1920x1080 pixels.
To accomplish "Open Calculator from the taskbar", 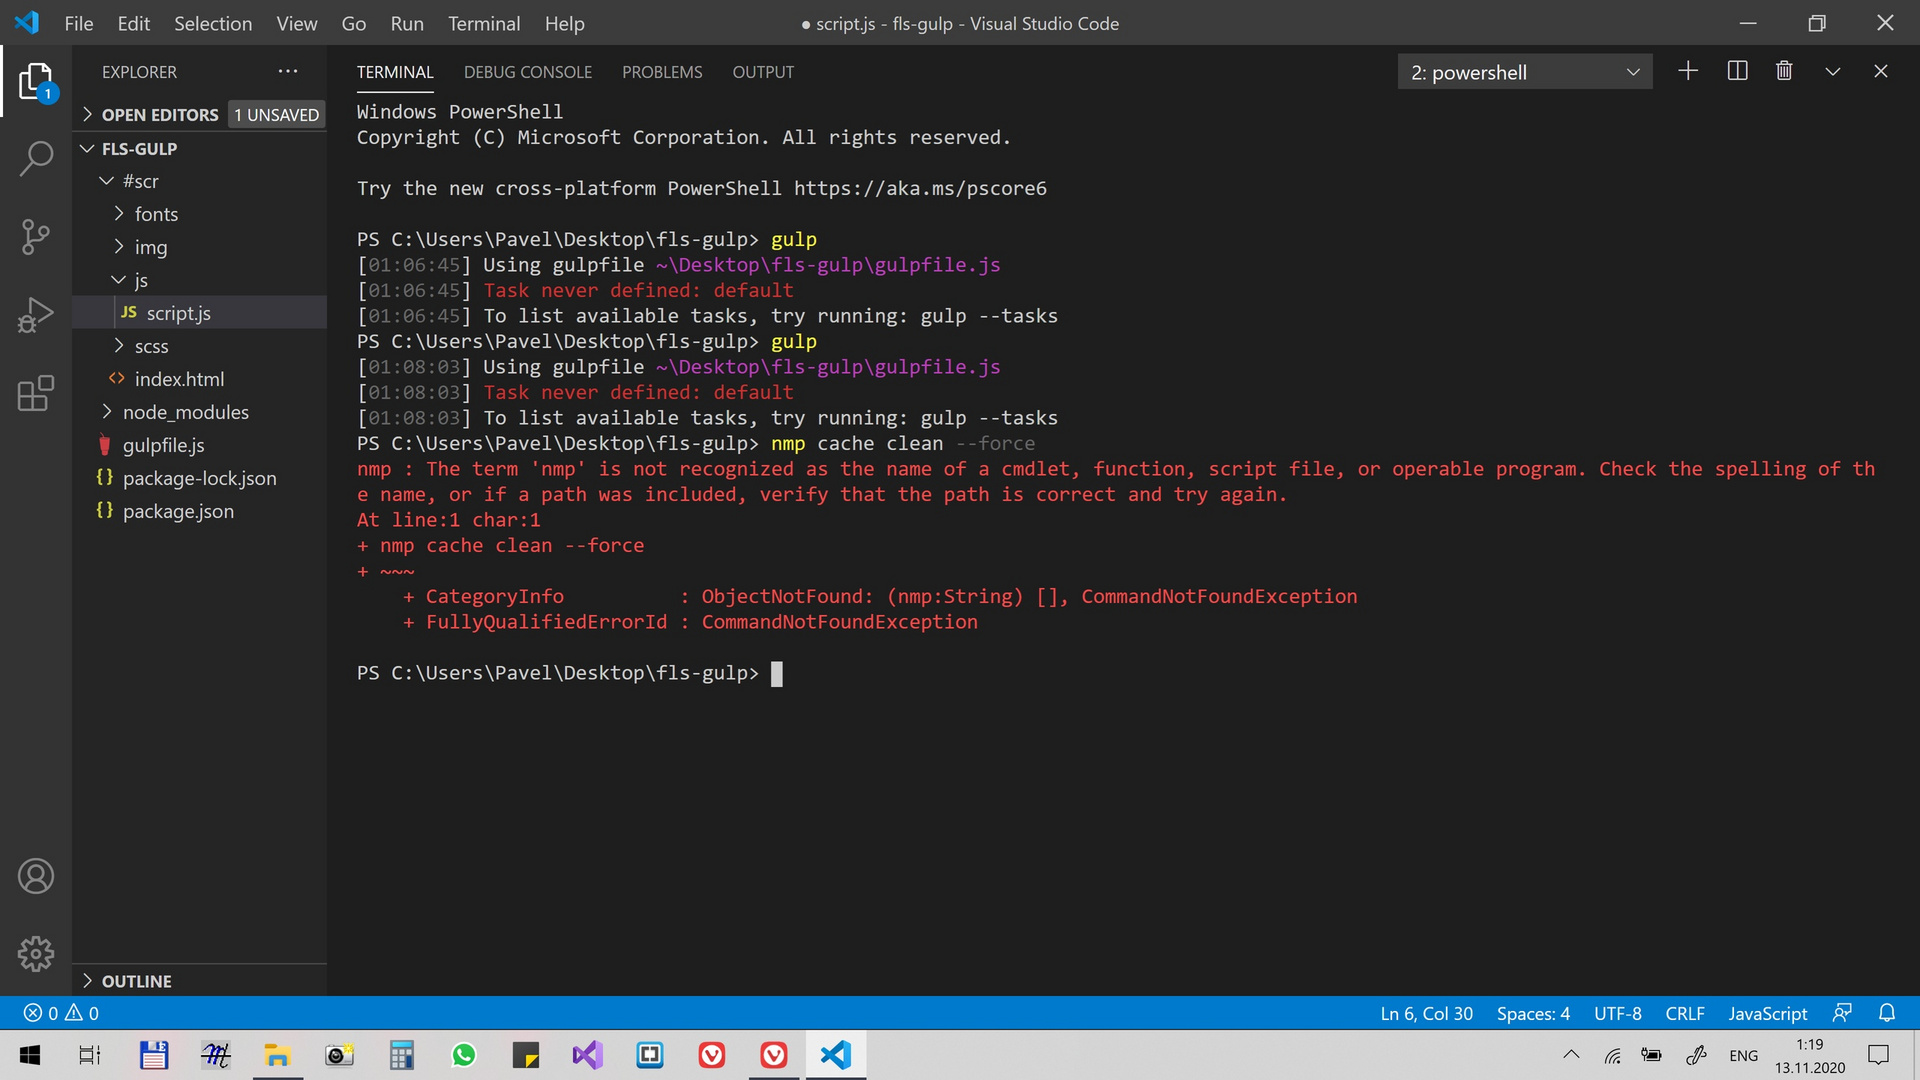I will click(x=402, y=1055).
